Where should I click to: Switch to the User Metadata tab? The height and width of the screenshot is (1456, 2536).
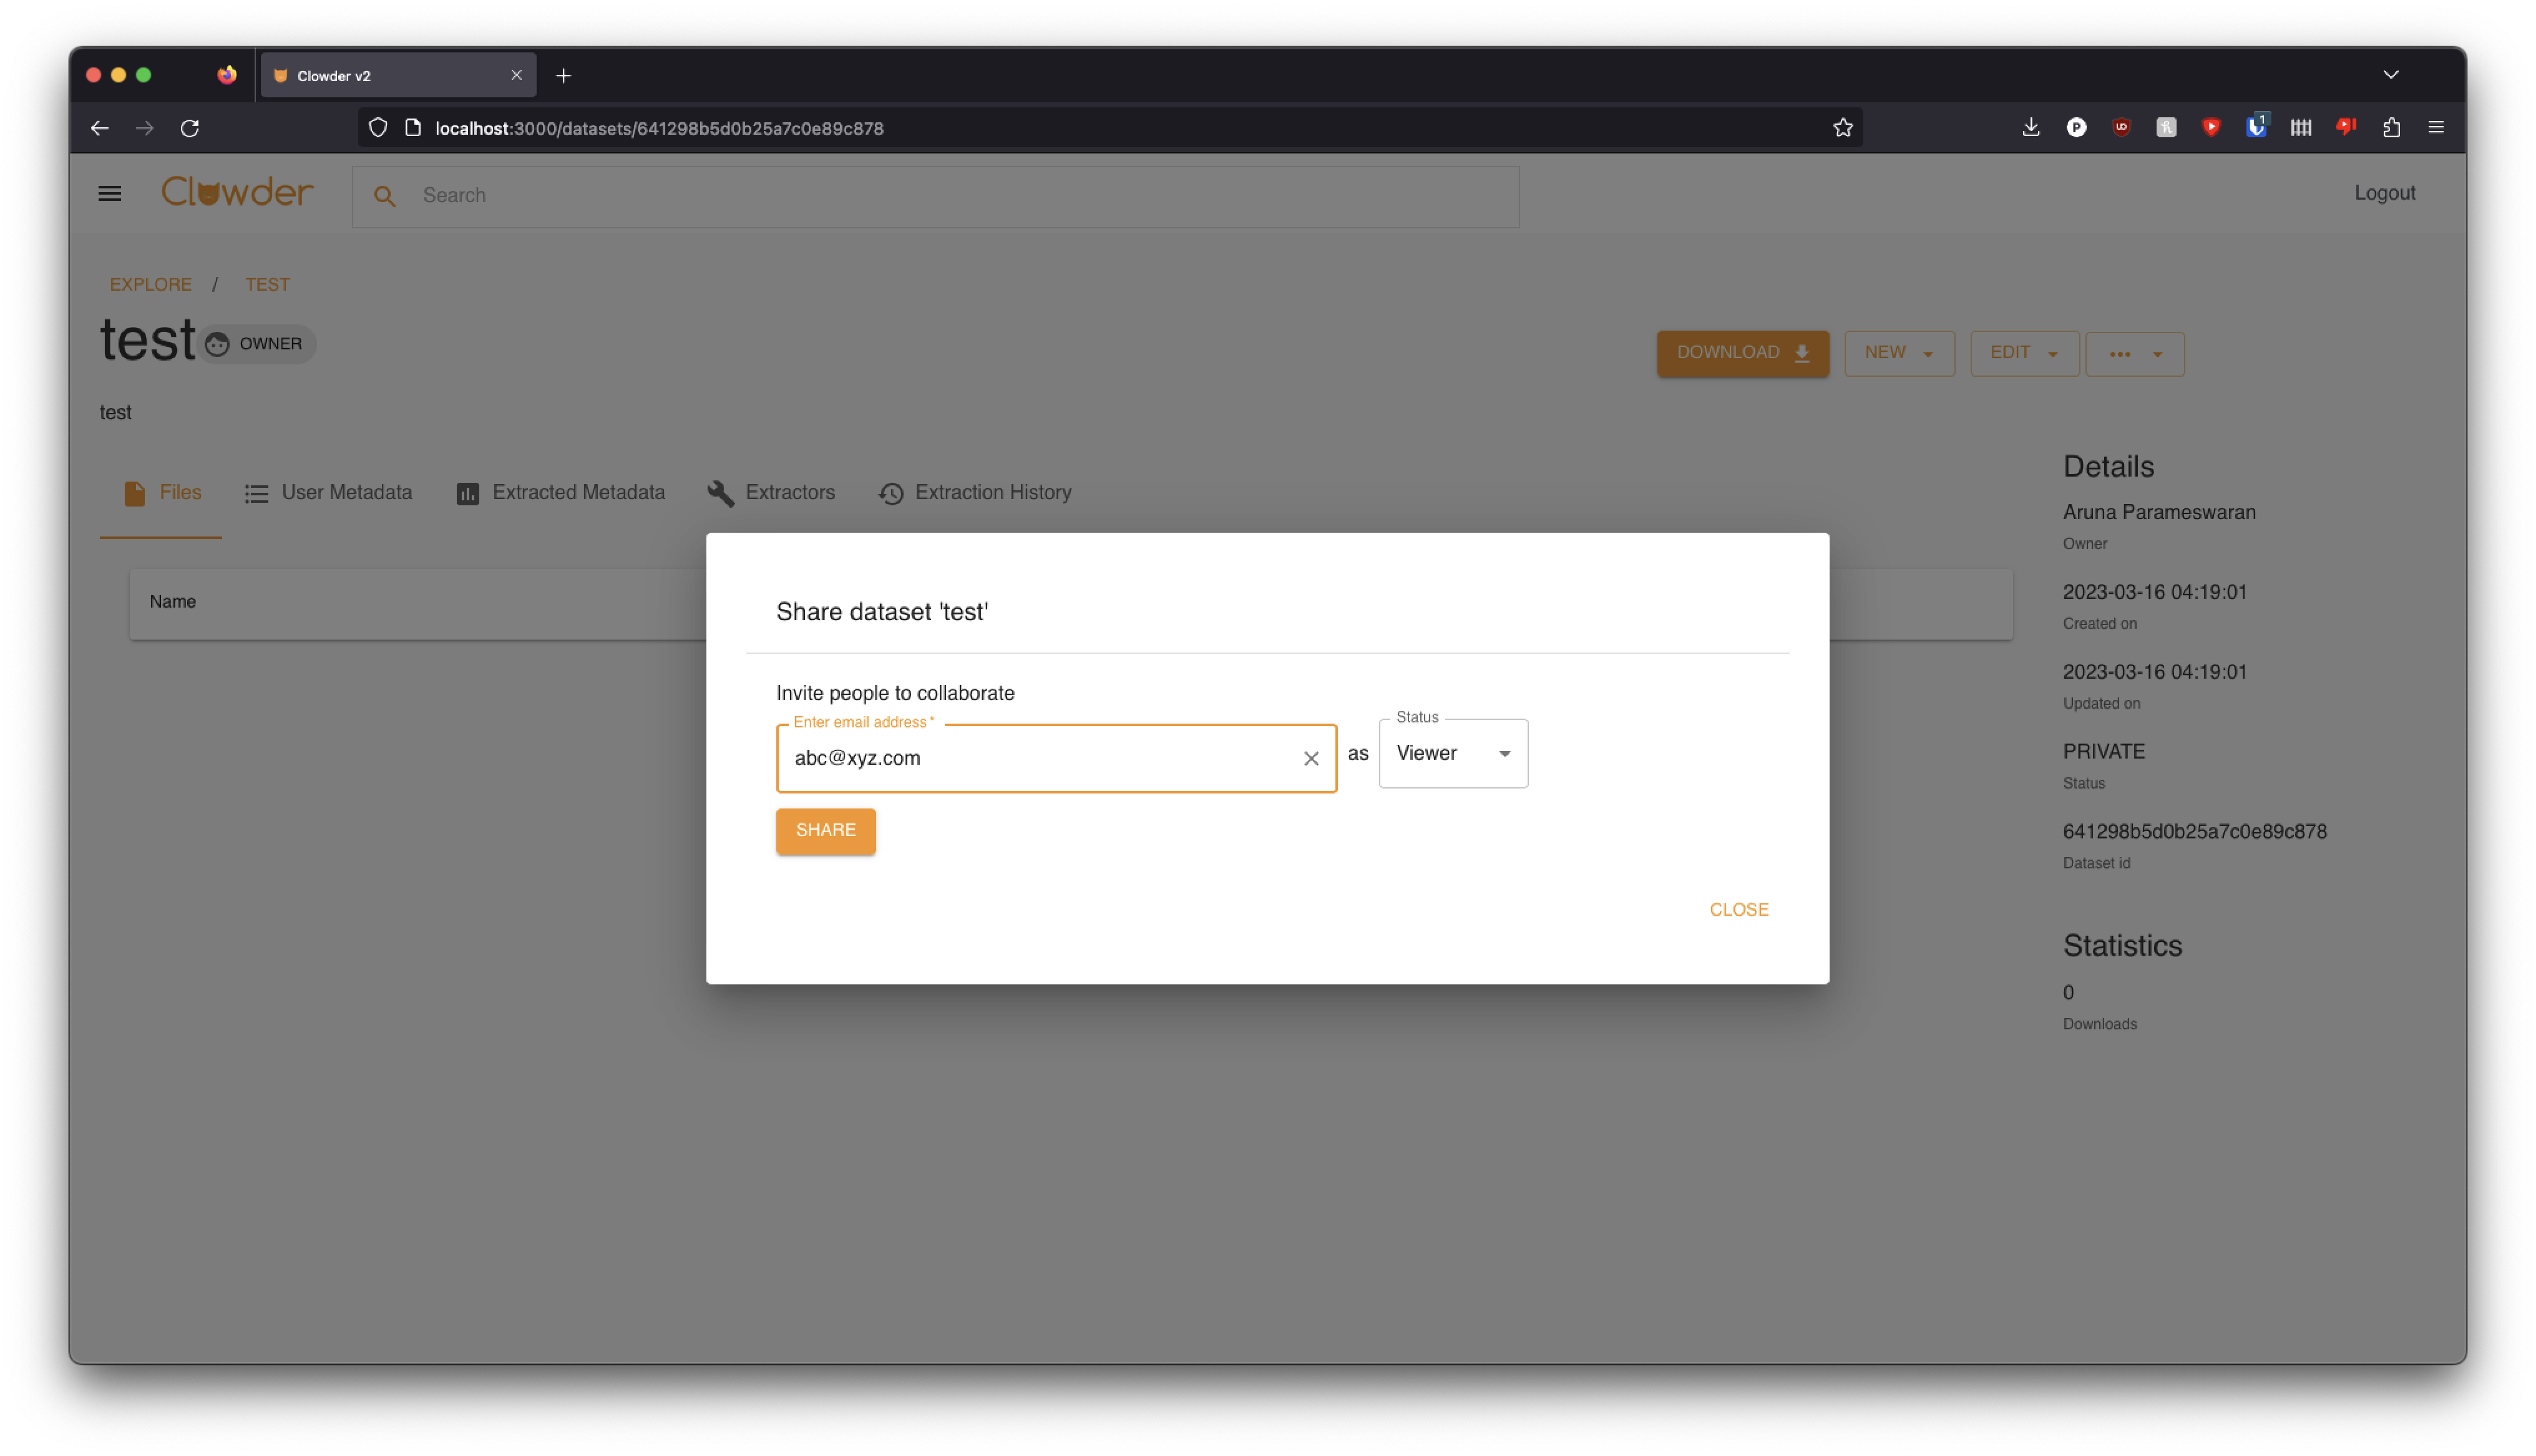(329, 493)
